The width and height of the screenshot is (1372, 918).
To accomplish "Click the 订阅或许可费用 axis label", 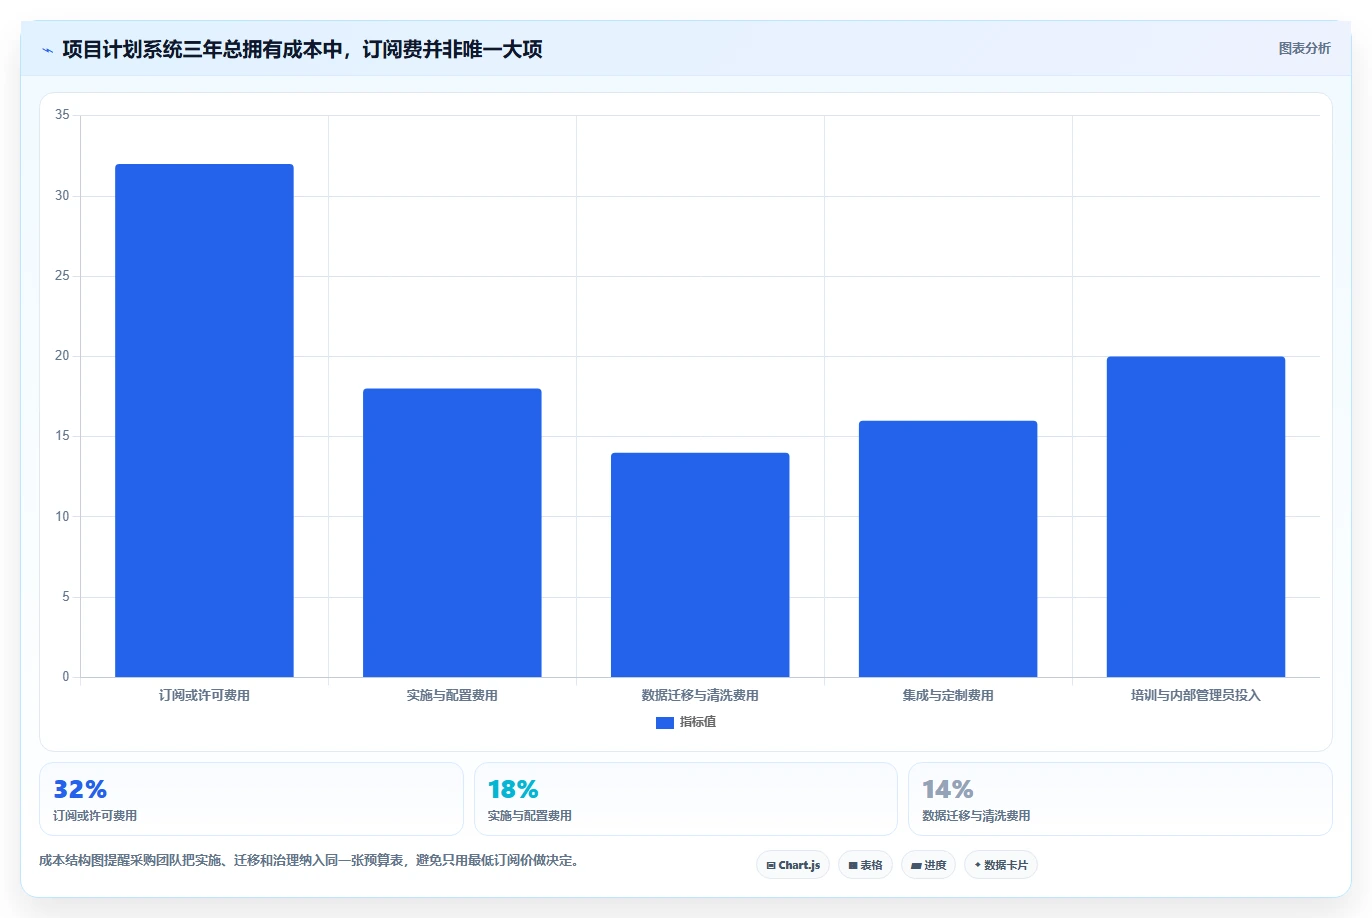I will 204,695.
